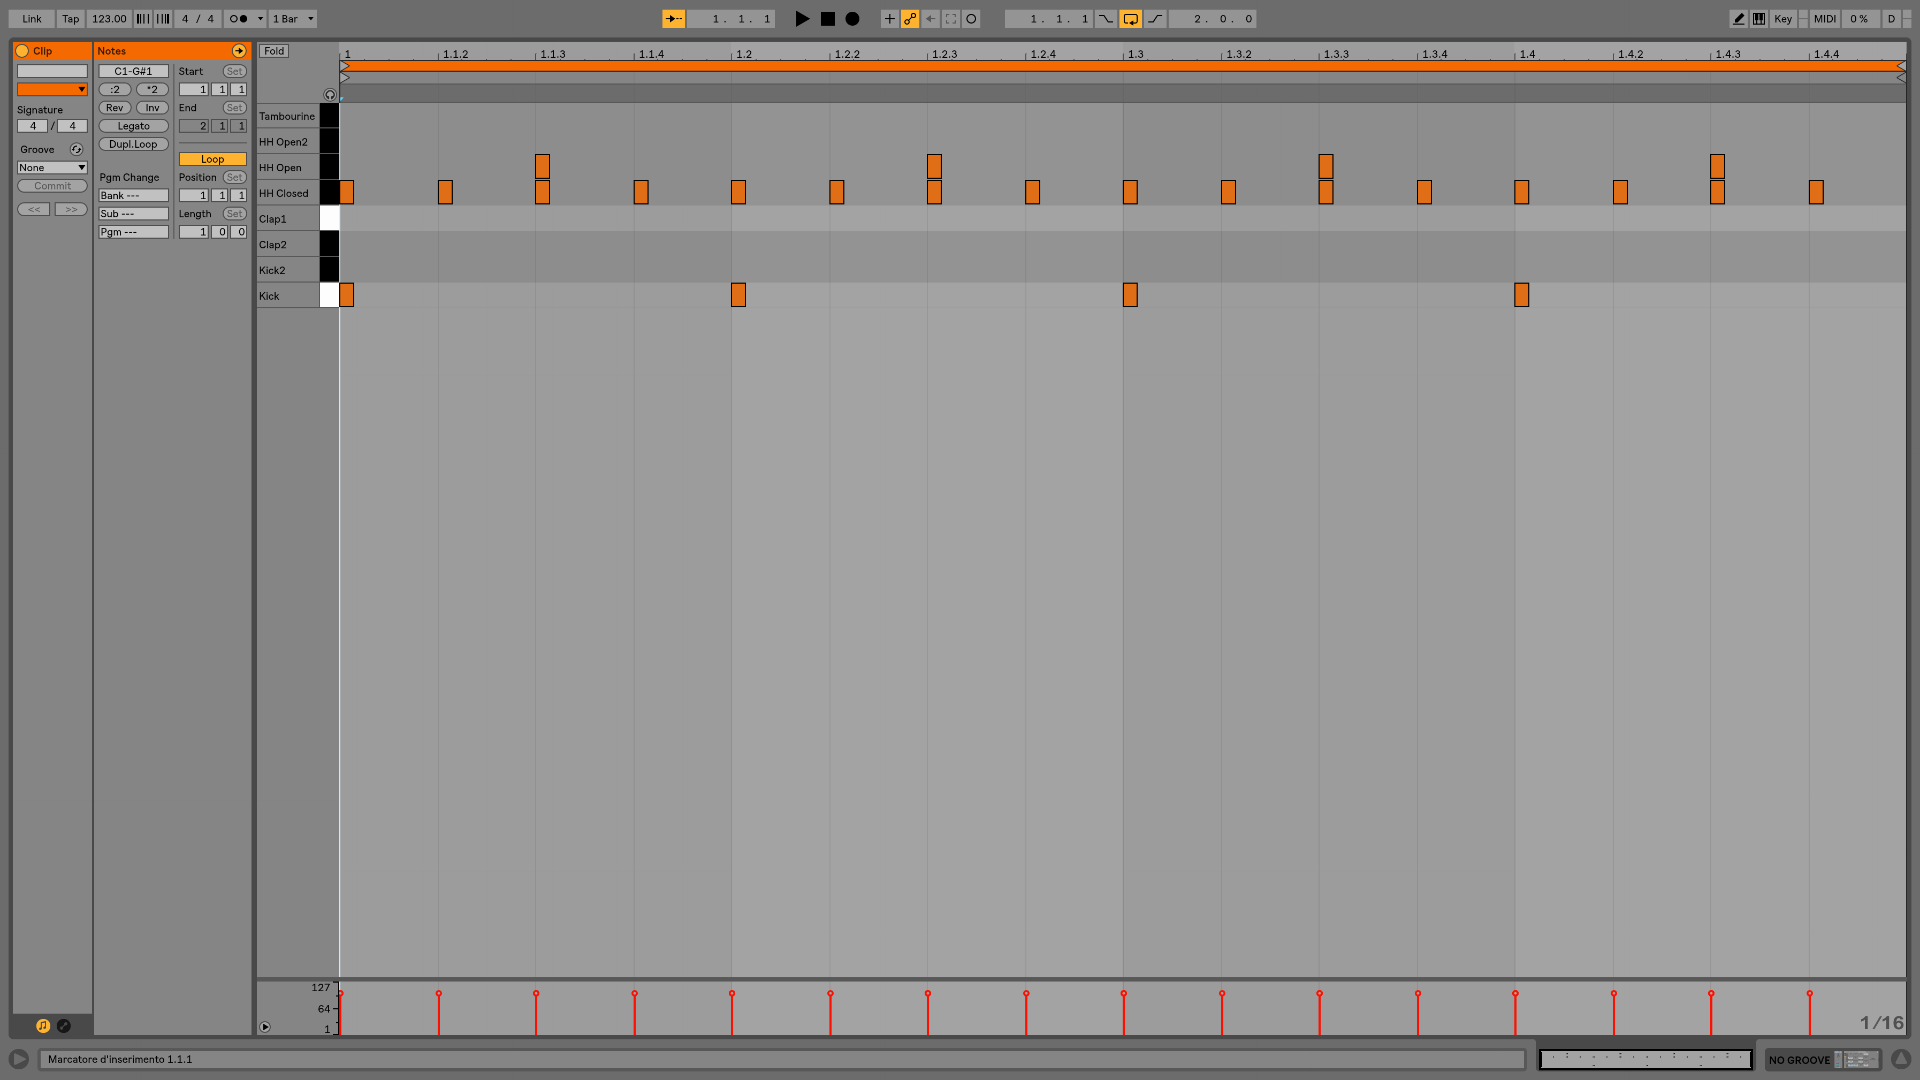
Task: Toggle Automation Arm chain-link icon
Action: pyautogui.click(x=910, y=19)
